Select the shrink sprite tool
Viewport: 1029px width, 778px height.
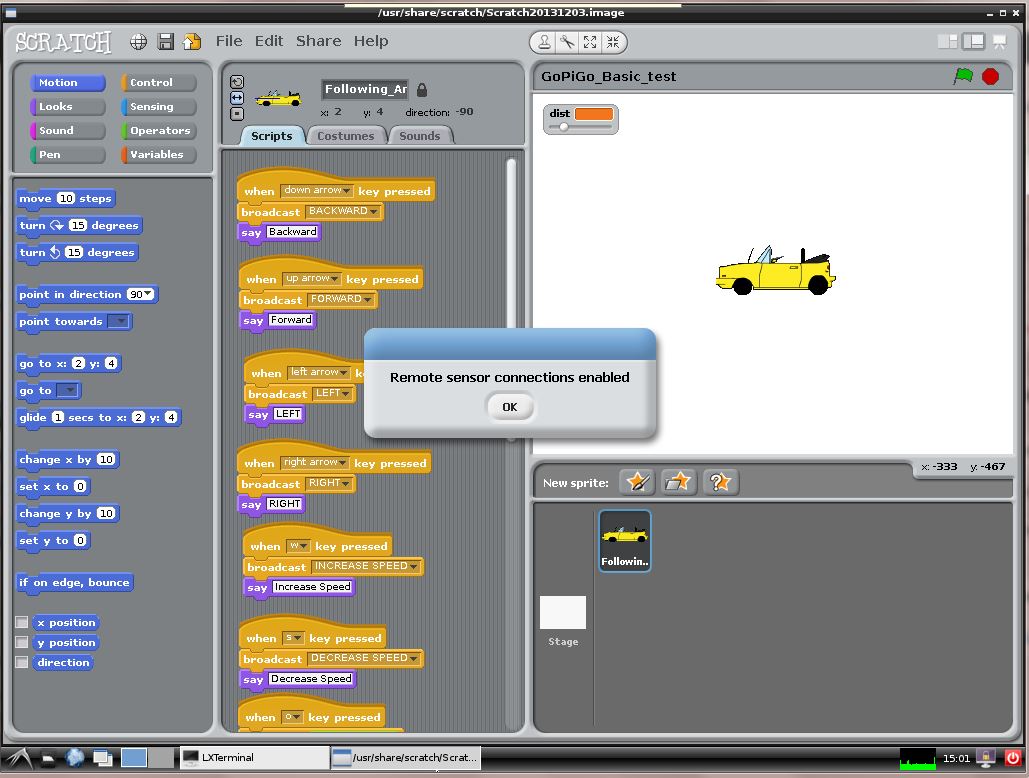tap(612, 43)
